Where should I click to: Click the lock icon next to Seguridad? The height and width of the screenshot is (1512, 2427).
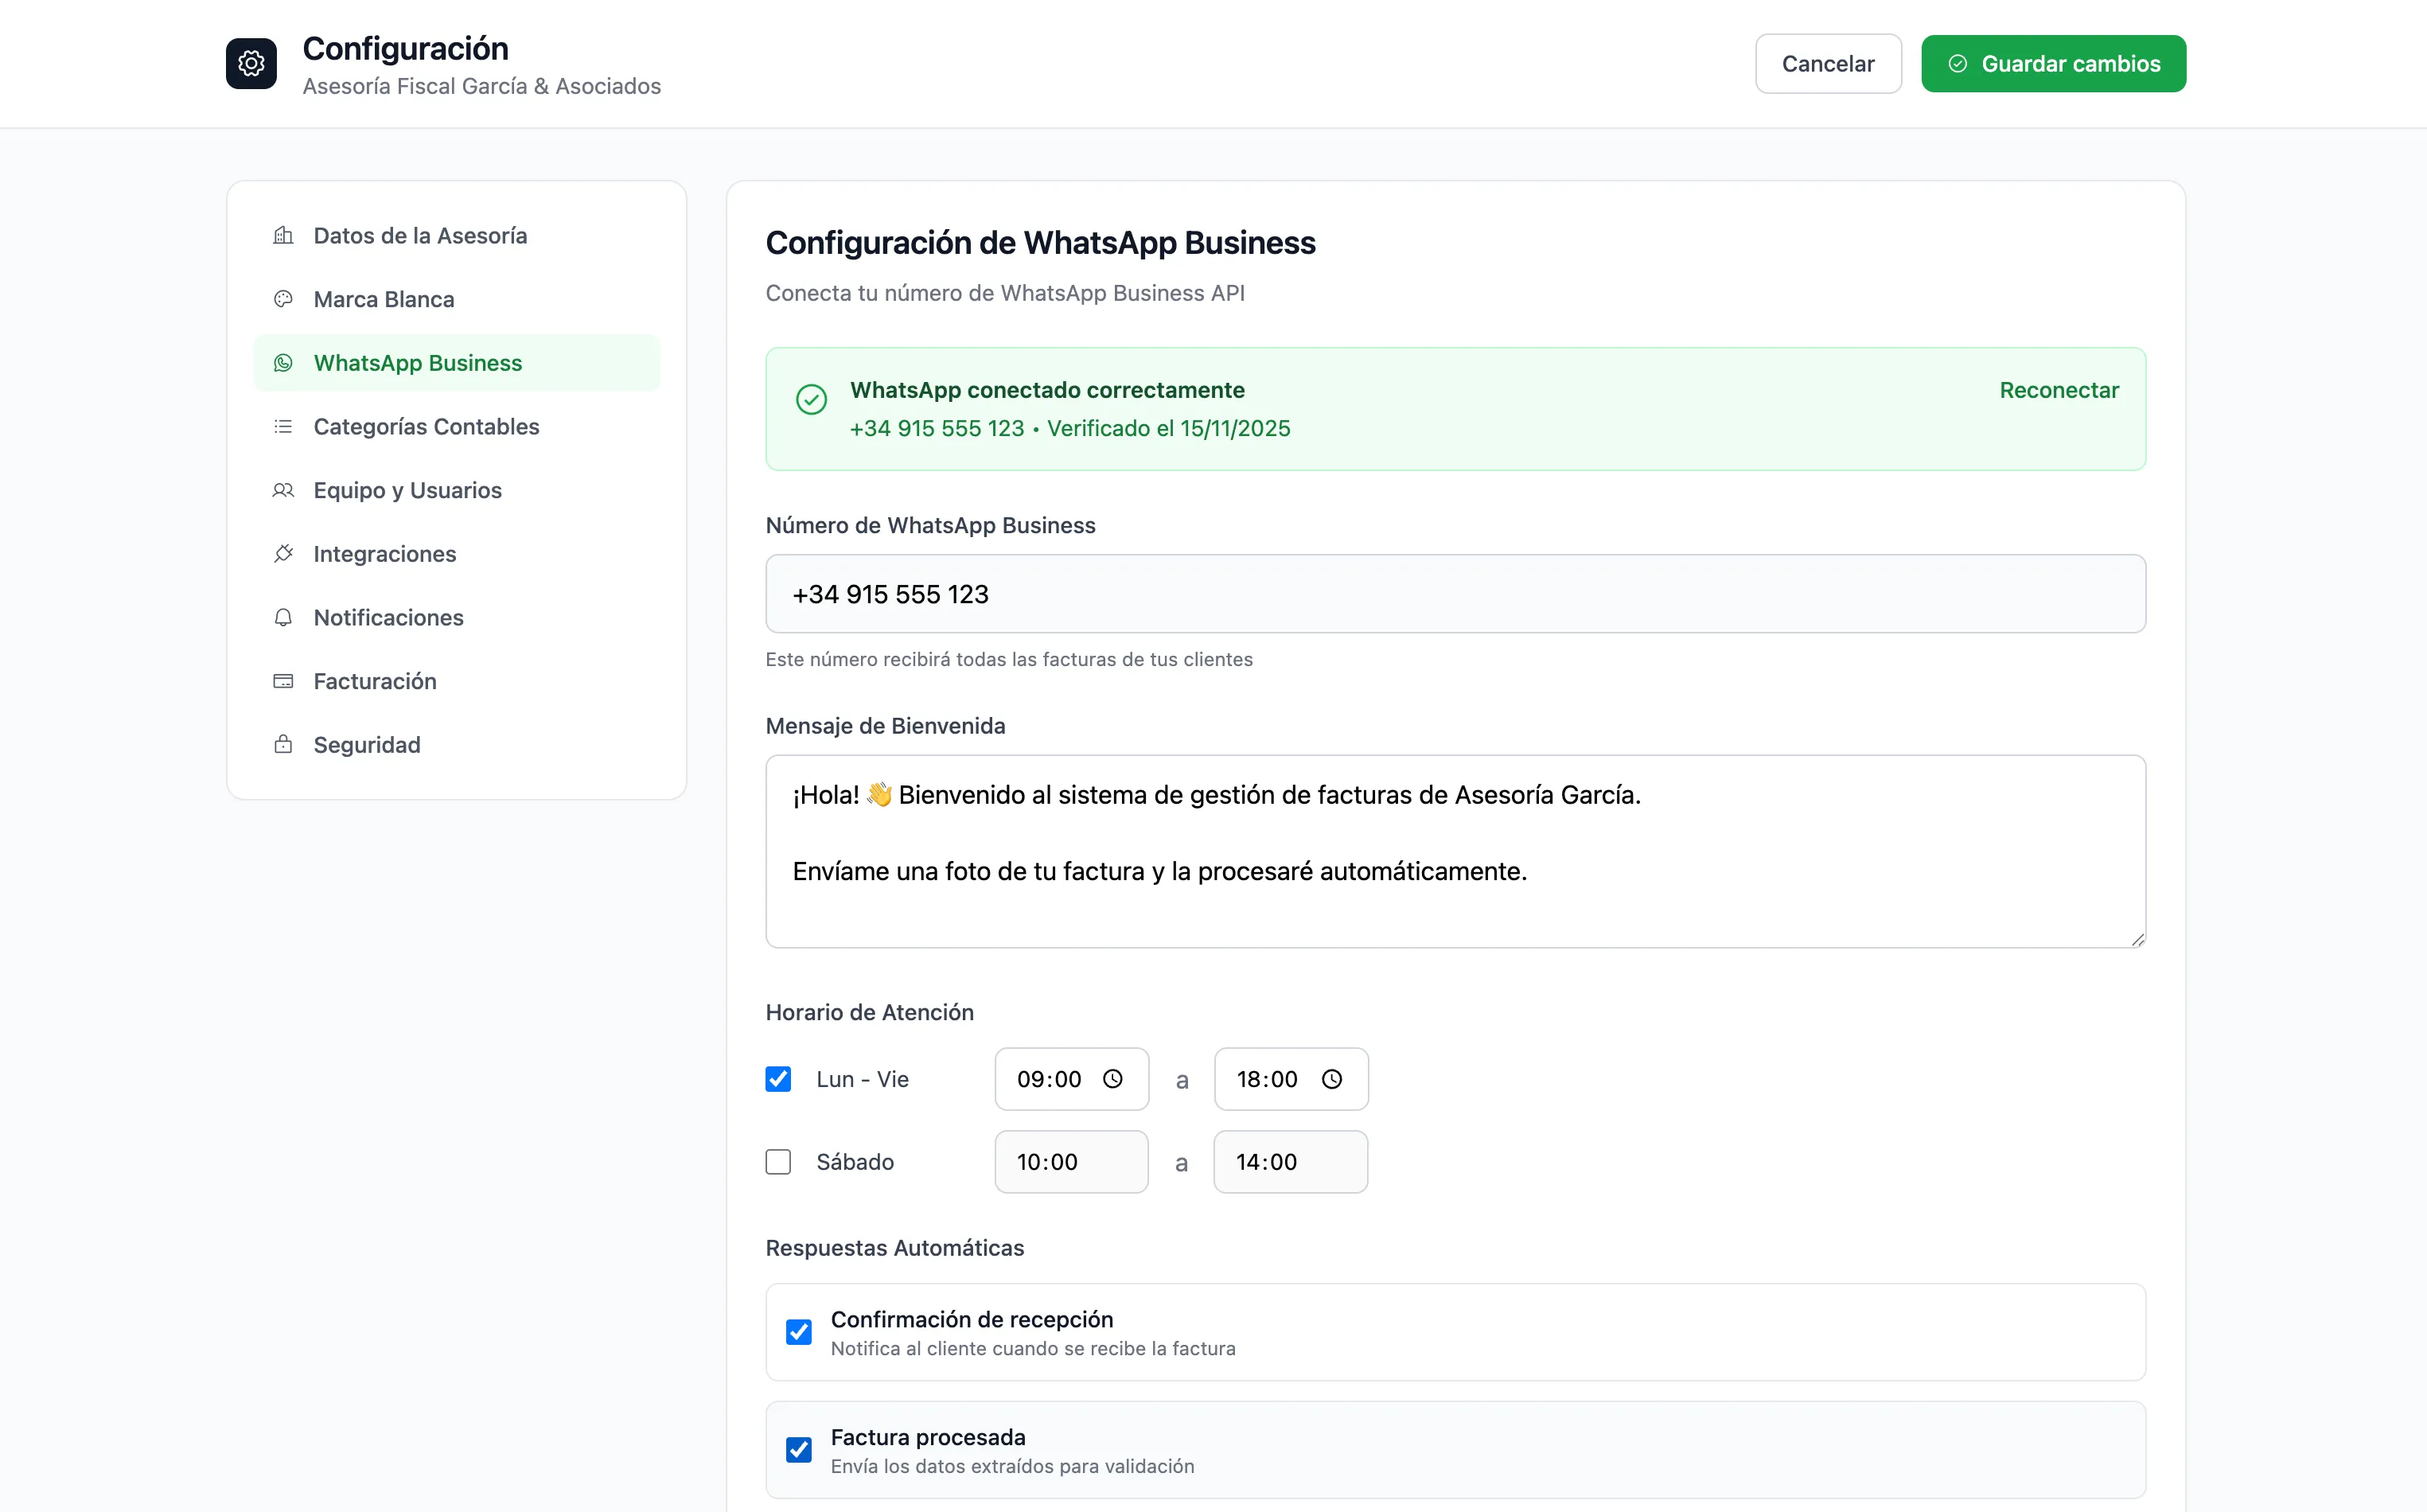pos(283,744)
